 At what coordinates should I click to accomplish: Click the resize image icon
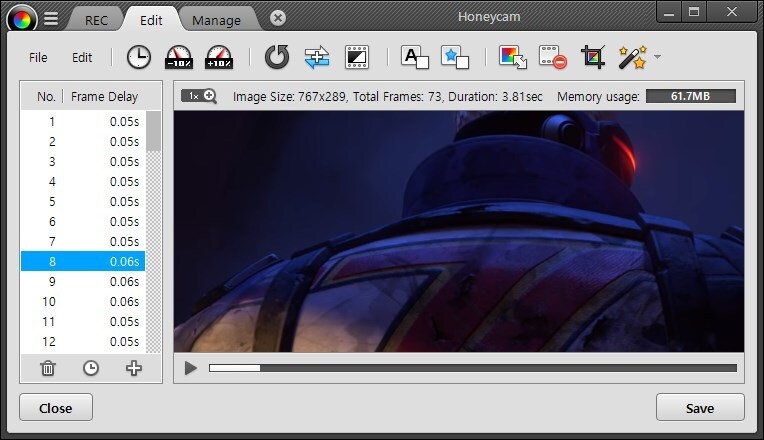[x=513, y=58]
